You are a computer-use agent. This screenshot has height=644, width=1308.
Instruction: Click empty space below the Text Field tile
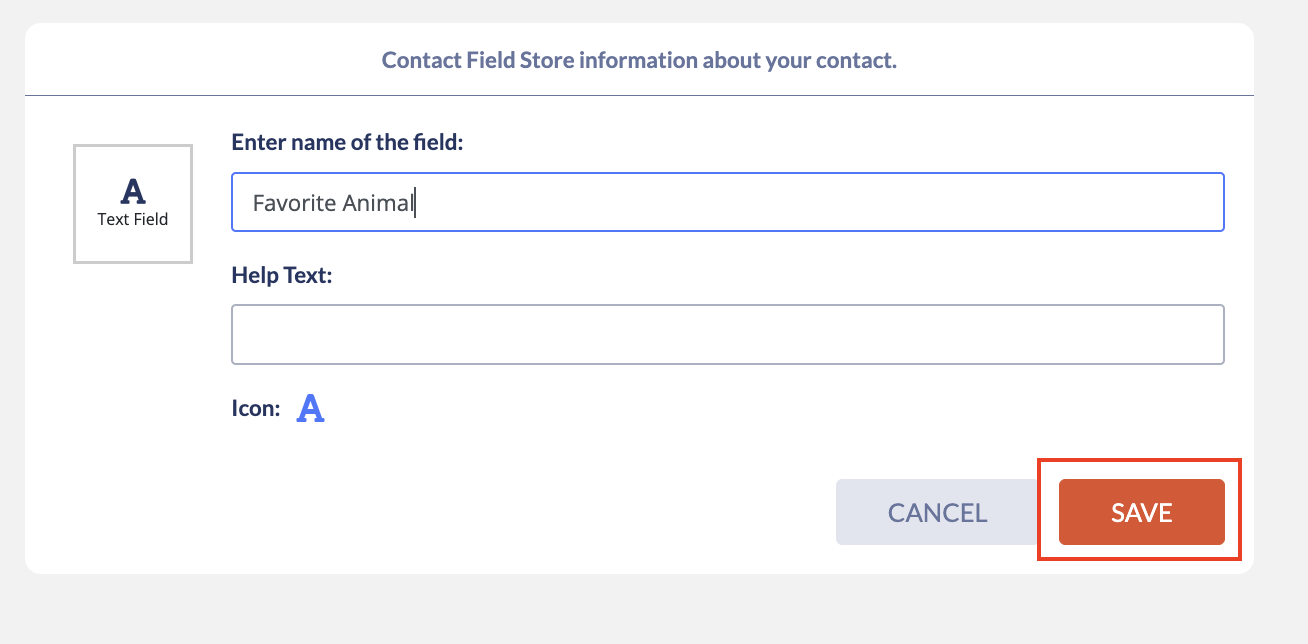point(133,400)
